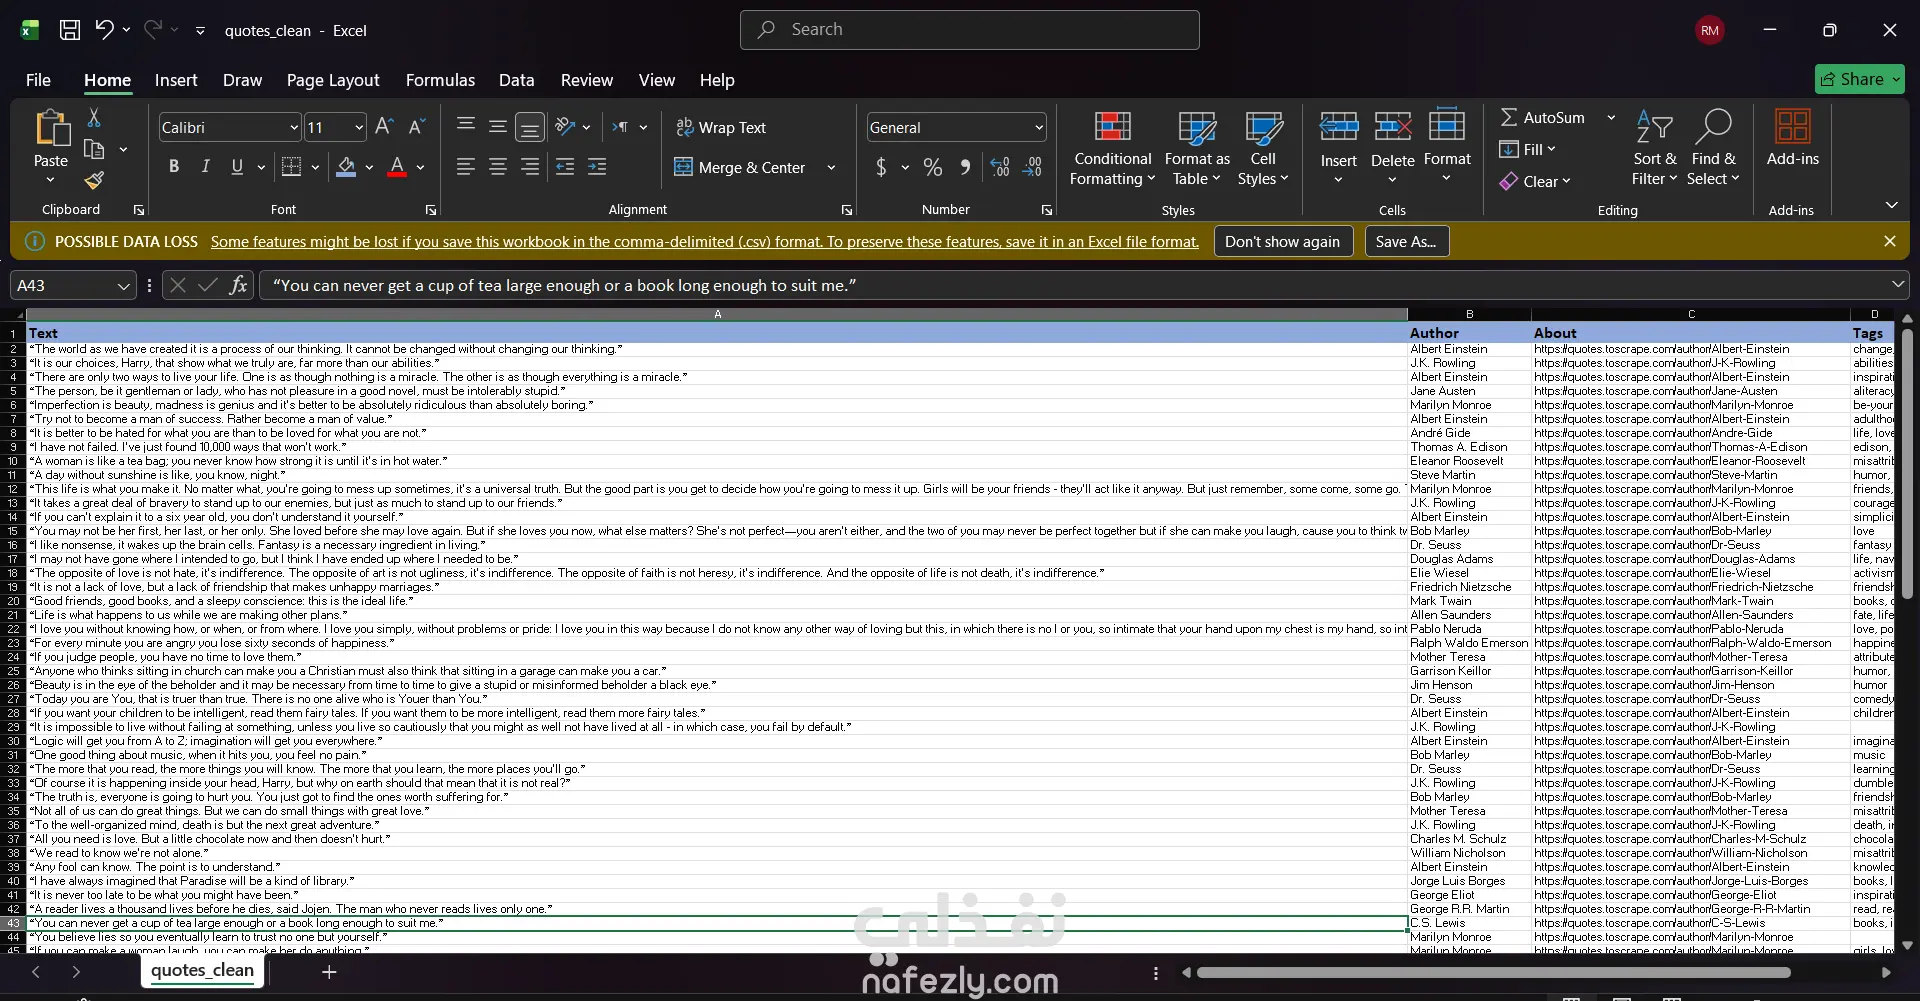Screen dimensions: 1920x1001
Task: Add a new sheet with plus button
Action: (329, 972)
